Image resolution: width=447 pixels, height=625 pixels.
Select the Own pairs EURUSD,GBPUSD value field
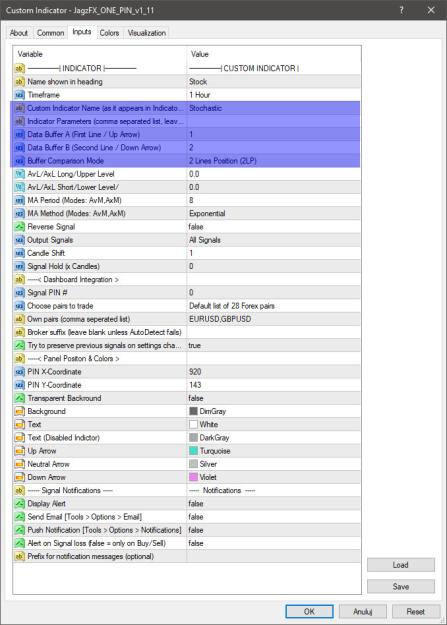274,319
